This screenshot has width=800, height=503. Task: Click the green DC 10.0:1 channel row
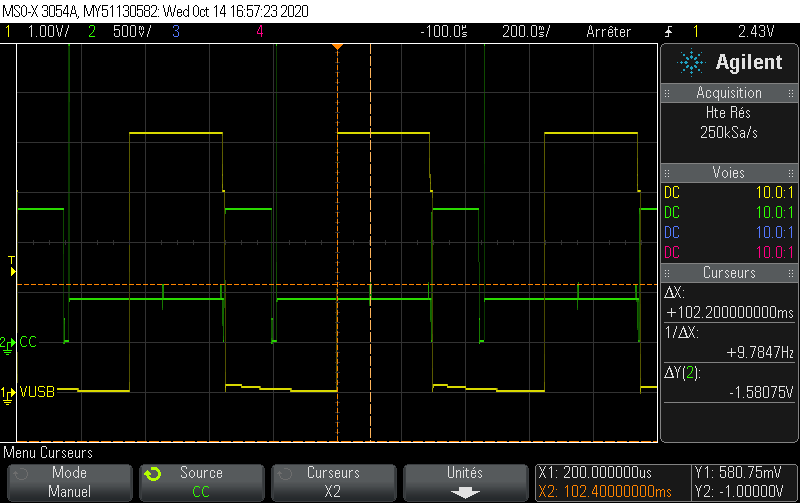(x=729, y=212)
